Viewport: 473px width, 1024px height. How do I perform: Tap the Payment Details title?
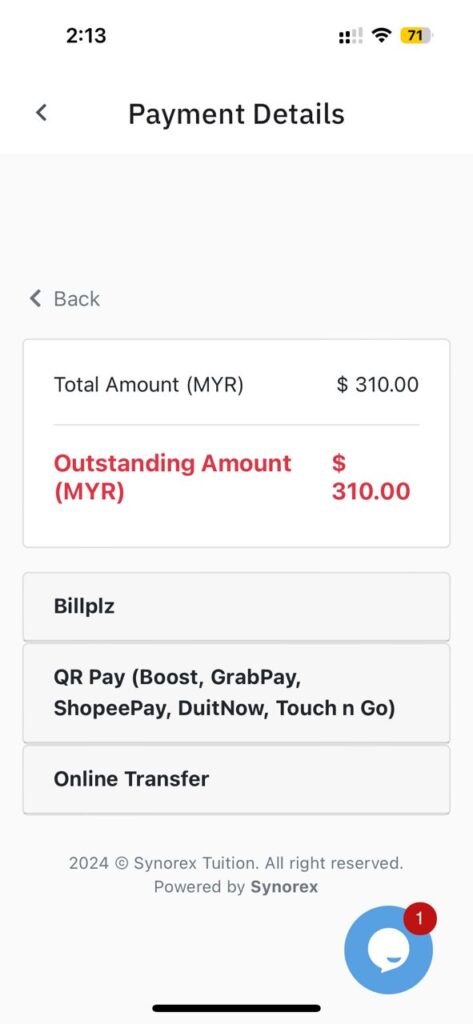pyautogui.click(x=236, y=114)
